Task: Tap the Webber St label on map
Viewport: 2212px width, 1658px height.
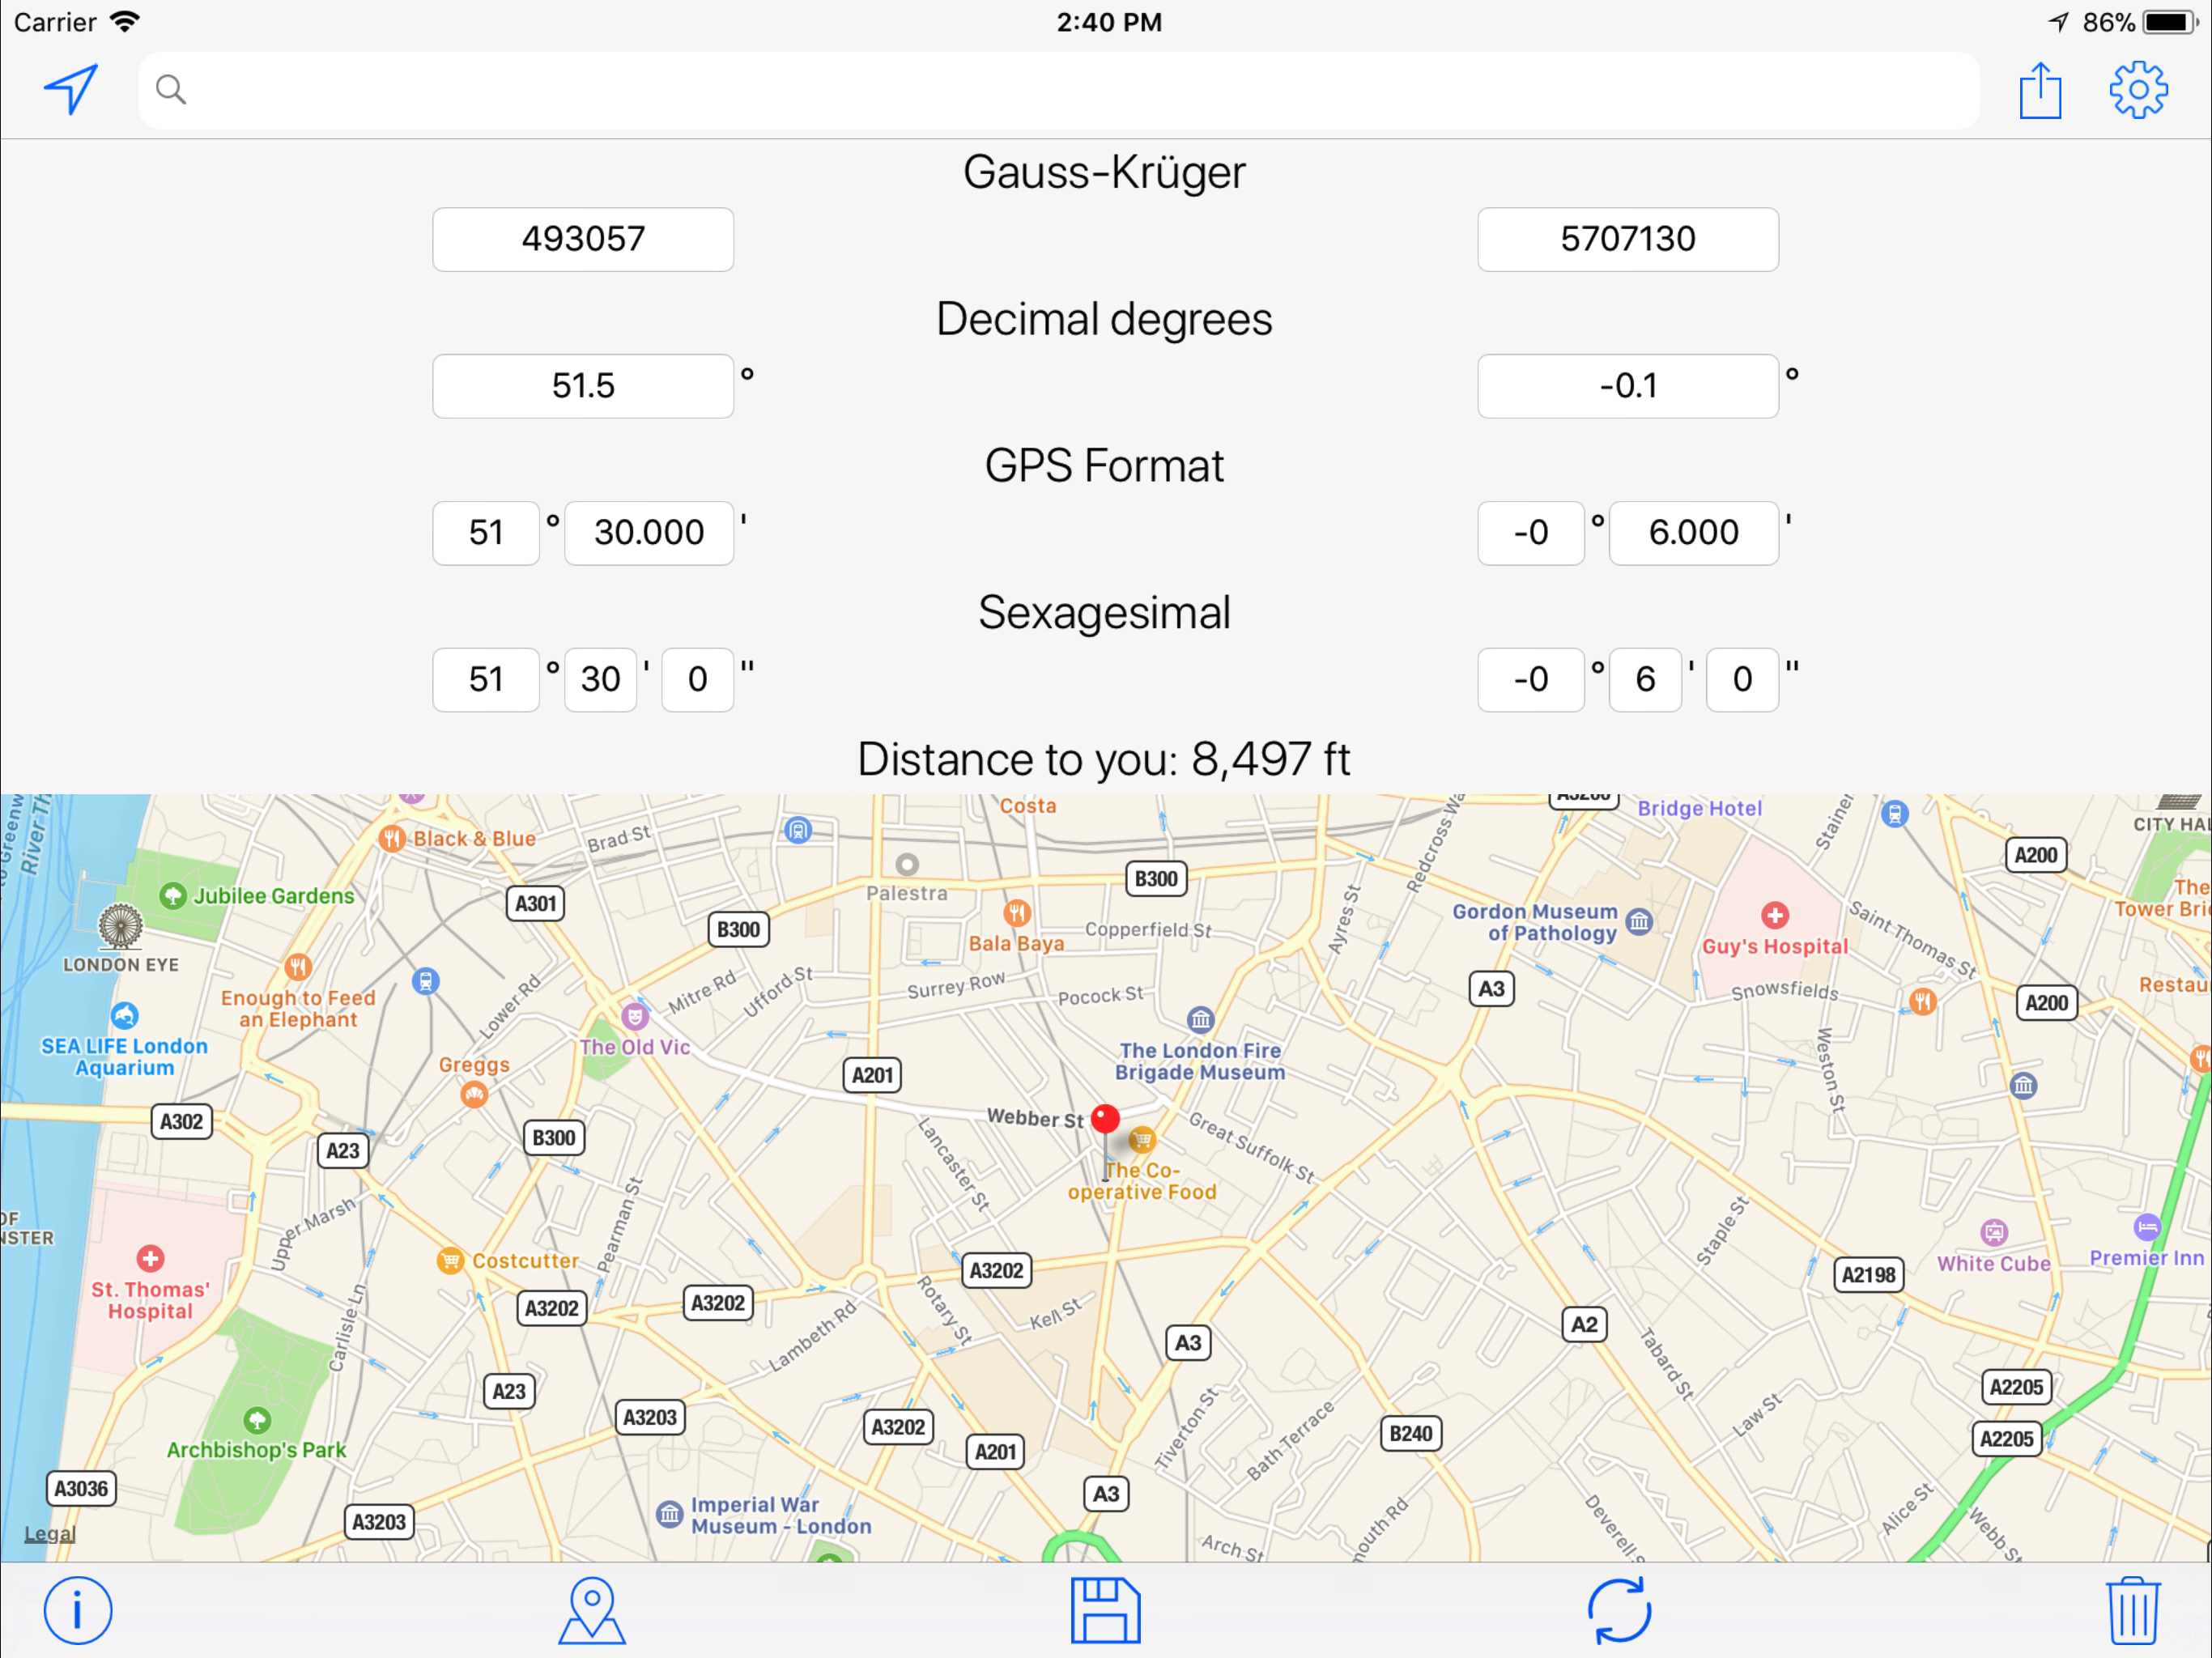Action: [x=1036, y=1119]
